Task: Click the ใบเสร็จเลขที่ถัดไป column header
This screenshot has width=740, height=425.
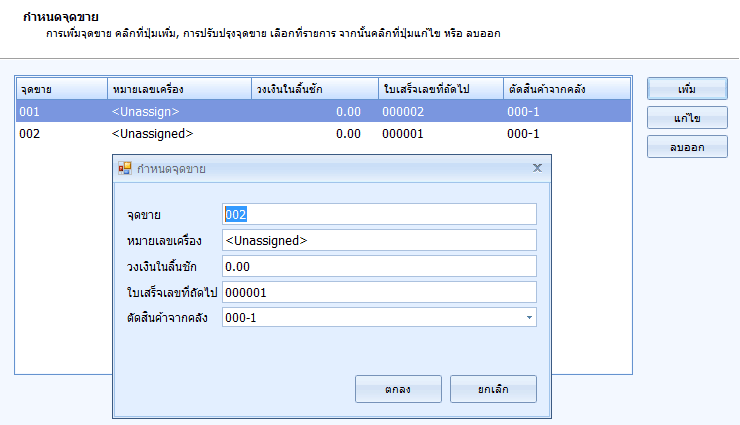Action: pos(439,89)
